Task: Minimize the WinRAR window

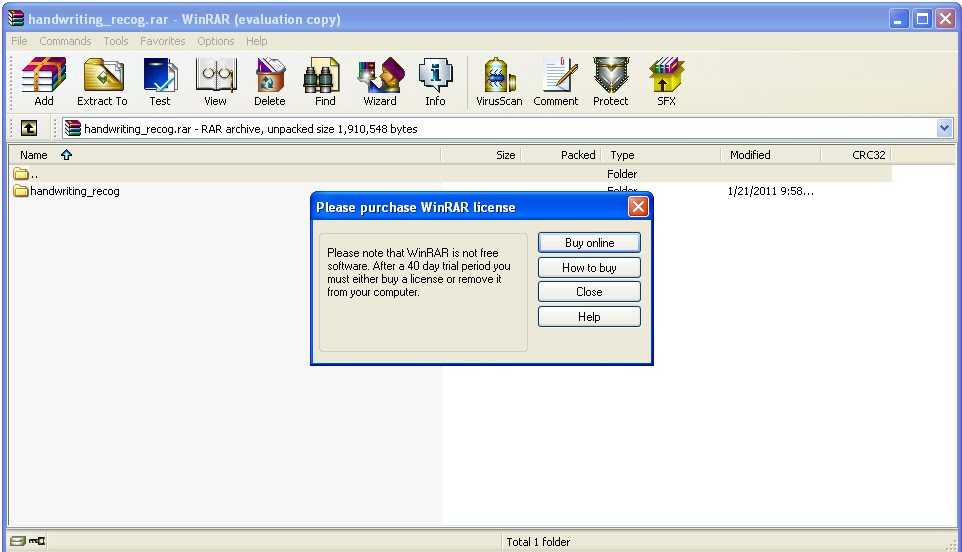Action: click(x=899, y=19)
